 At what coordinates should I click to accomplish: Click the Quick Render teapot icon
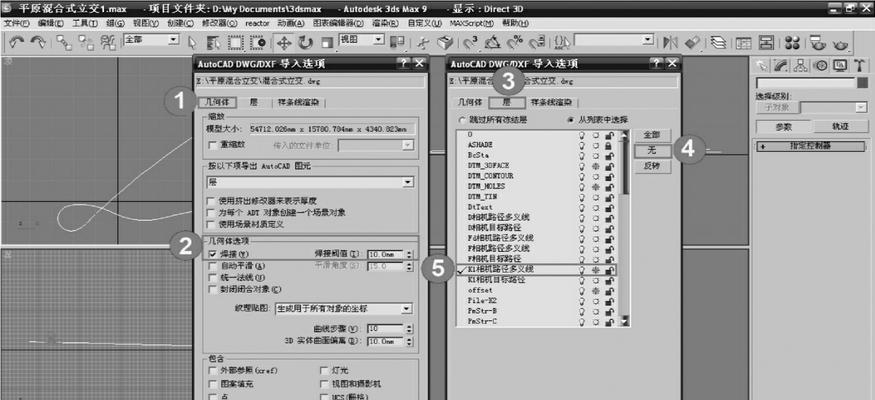click(x=841, y=43)
